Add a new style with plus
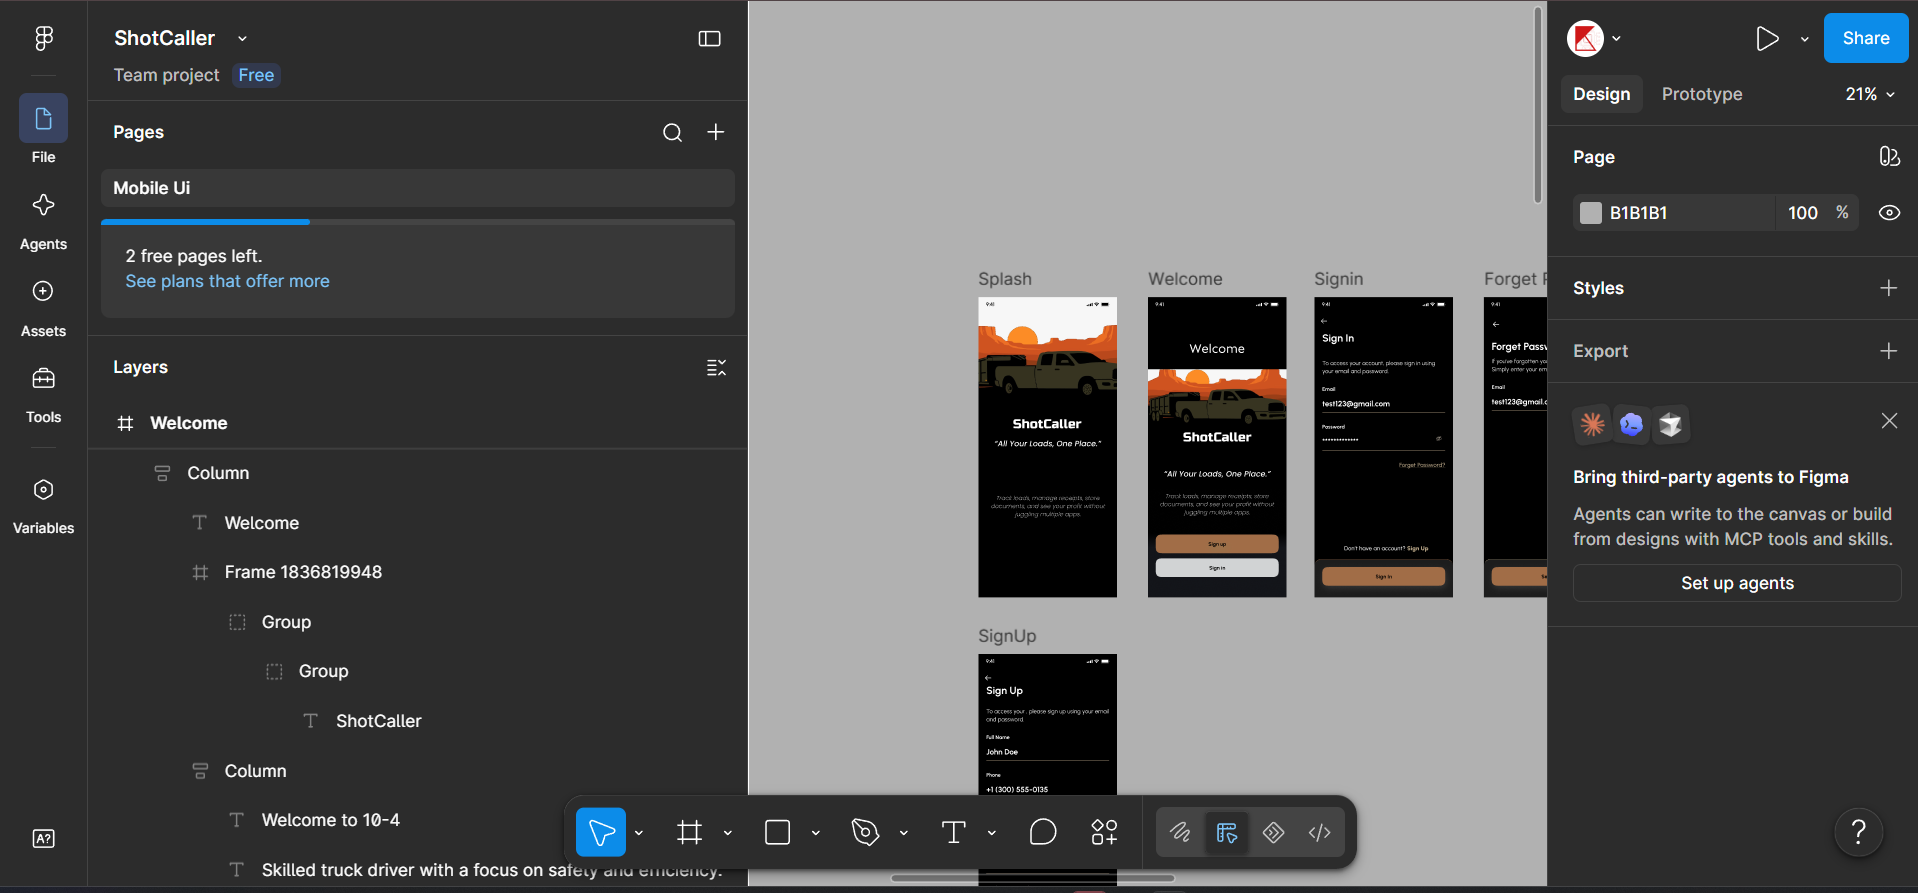This screenshot has height=893, width=1918. [1889, 288]
